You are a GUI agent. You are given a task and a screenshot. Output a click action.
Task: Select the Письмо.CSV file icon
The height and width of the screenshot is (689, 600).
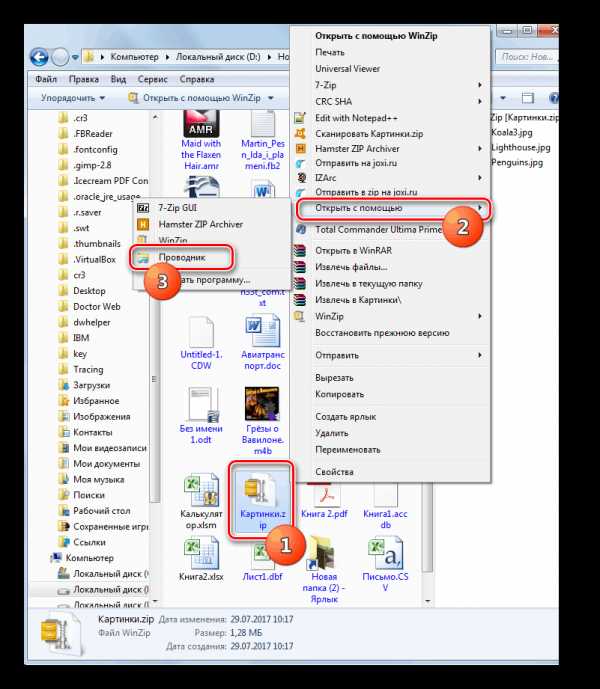point(385,552)
